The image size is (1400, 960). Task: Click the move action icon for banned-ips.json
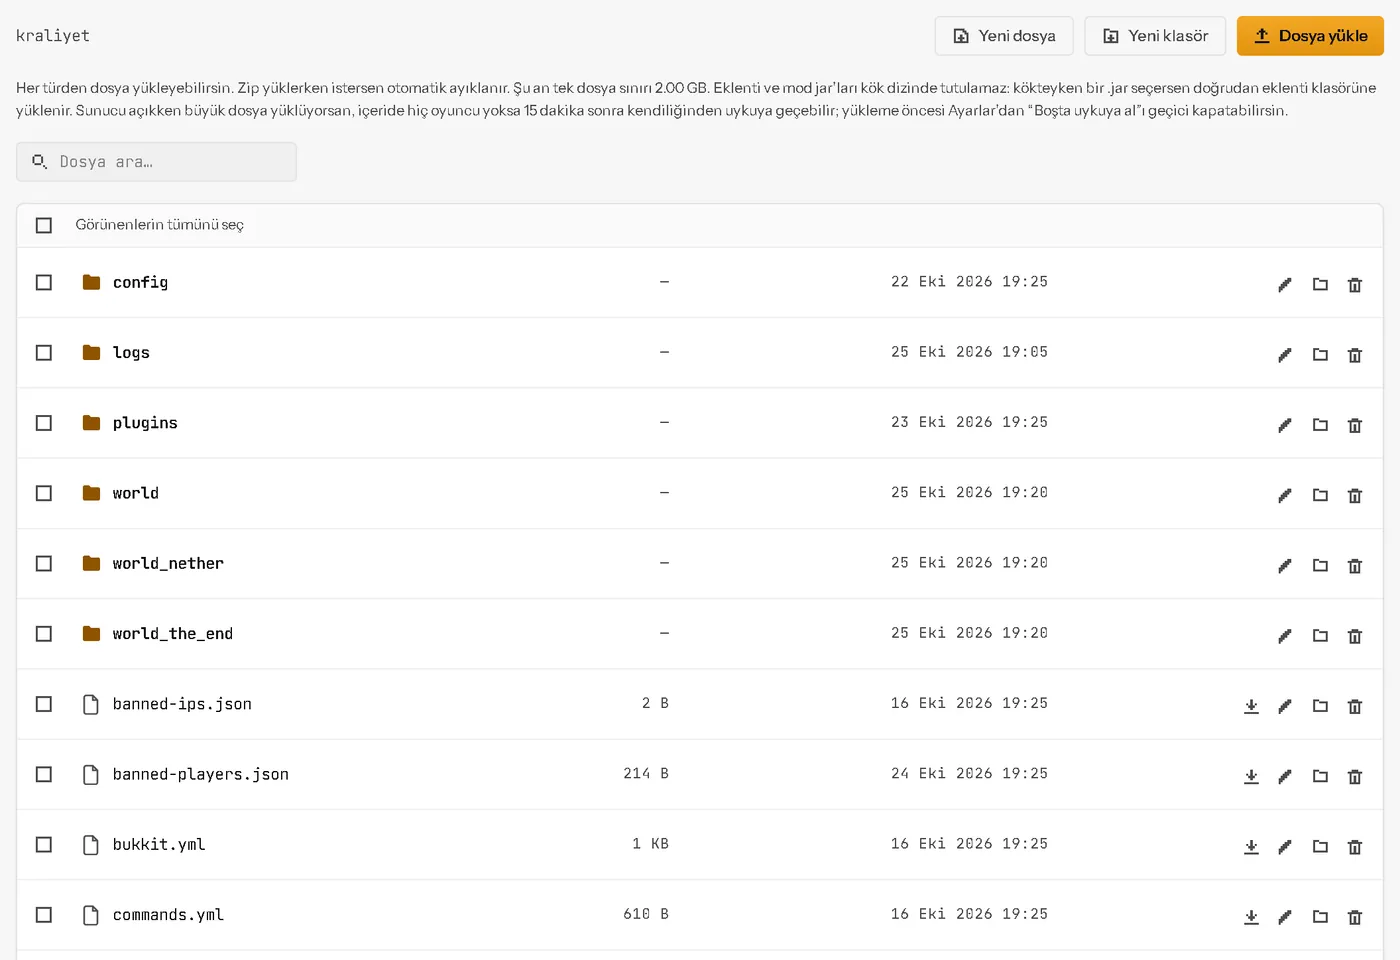(1320, 706)
